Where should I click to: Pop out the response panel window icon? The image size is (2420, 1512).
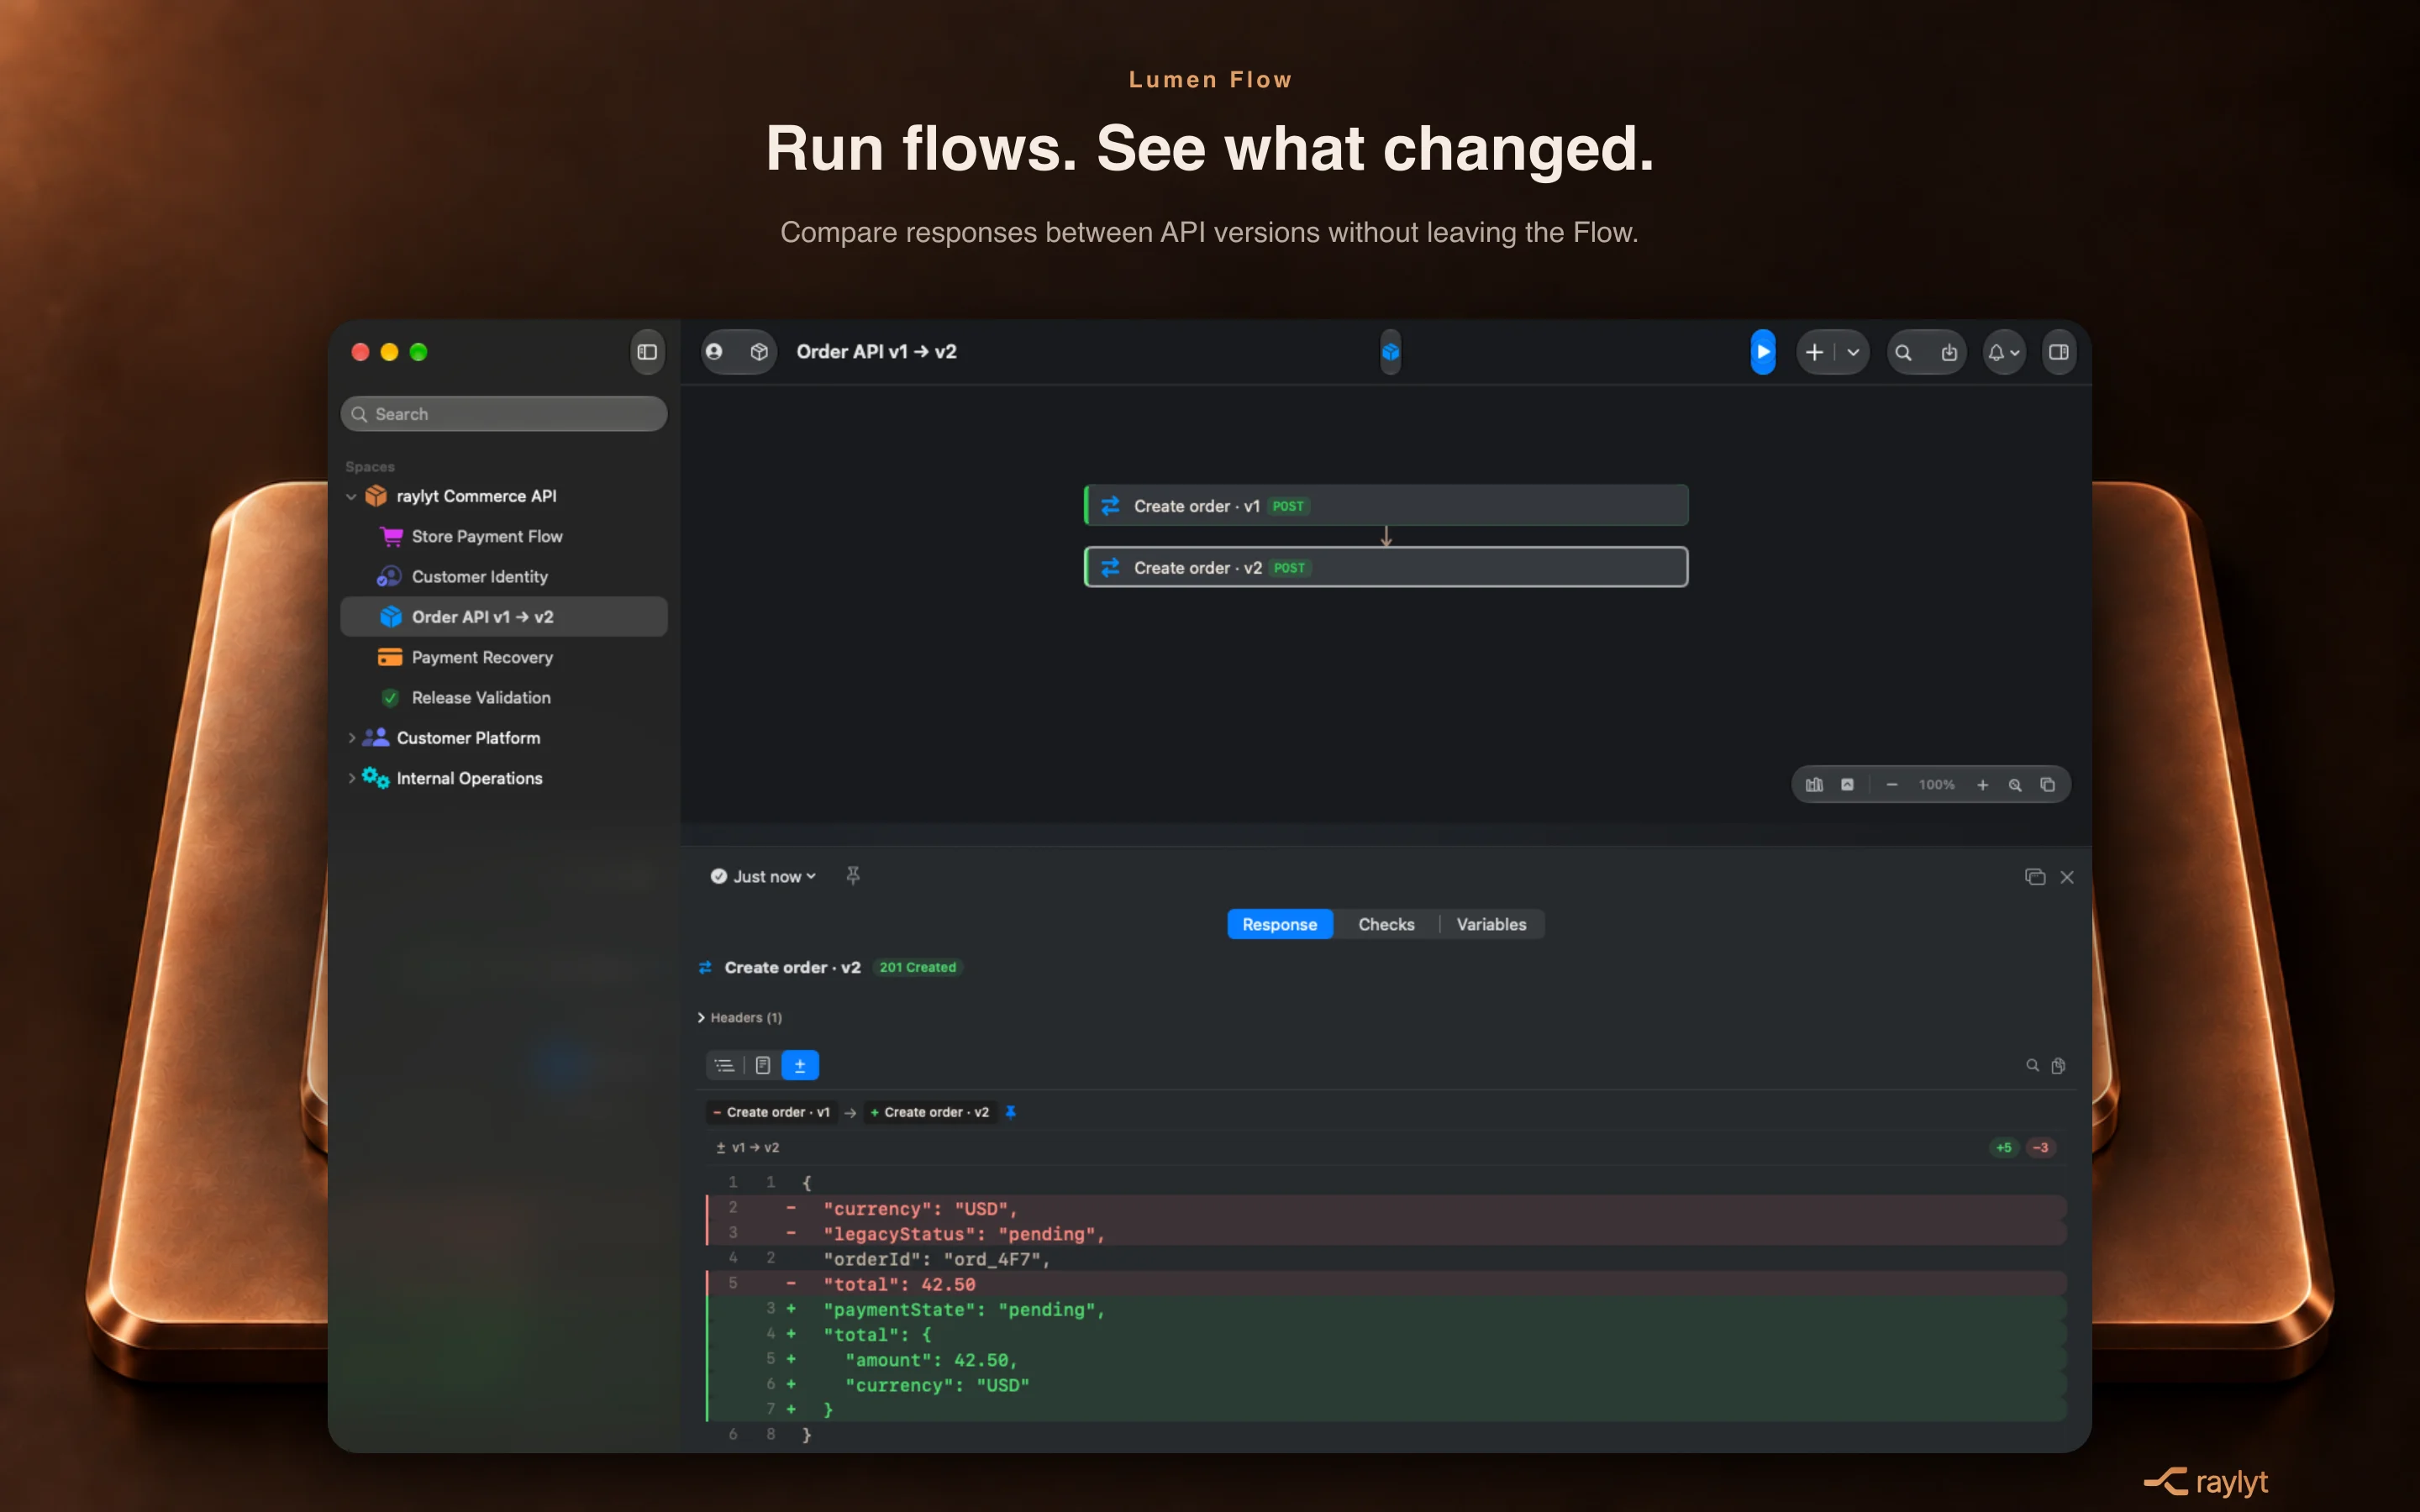tap(2035, 877)
